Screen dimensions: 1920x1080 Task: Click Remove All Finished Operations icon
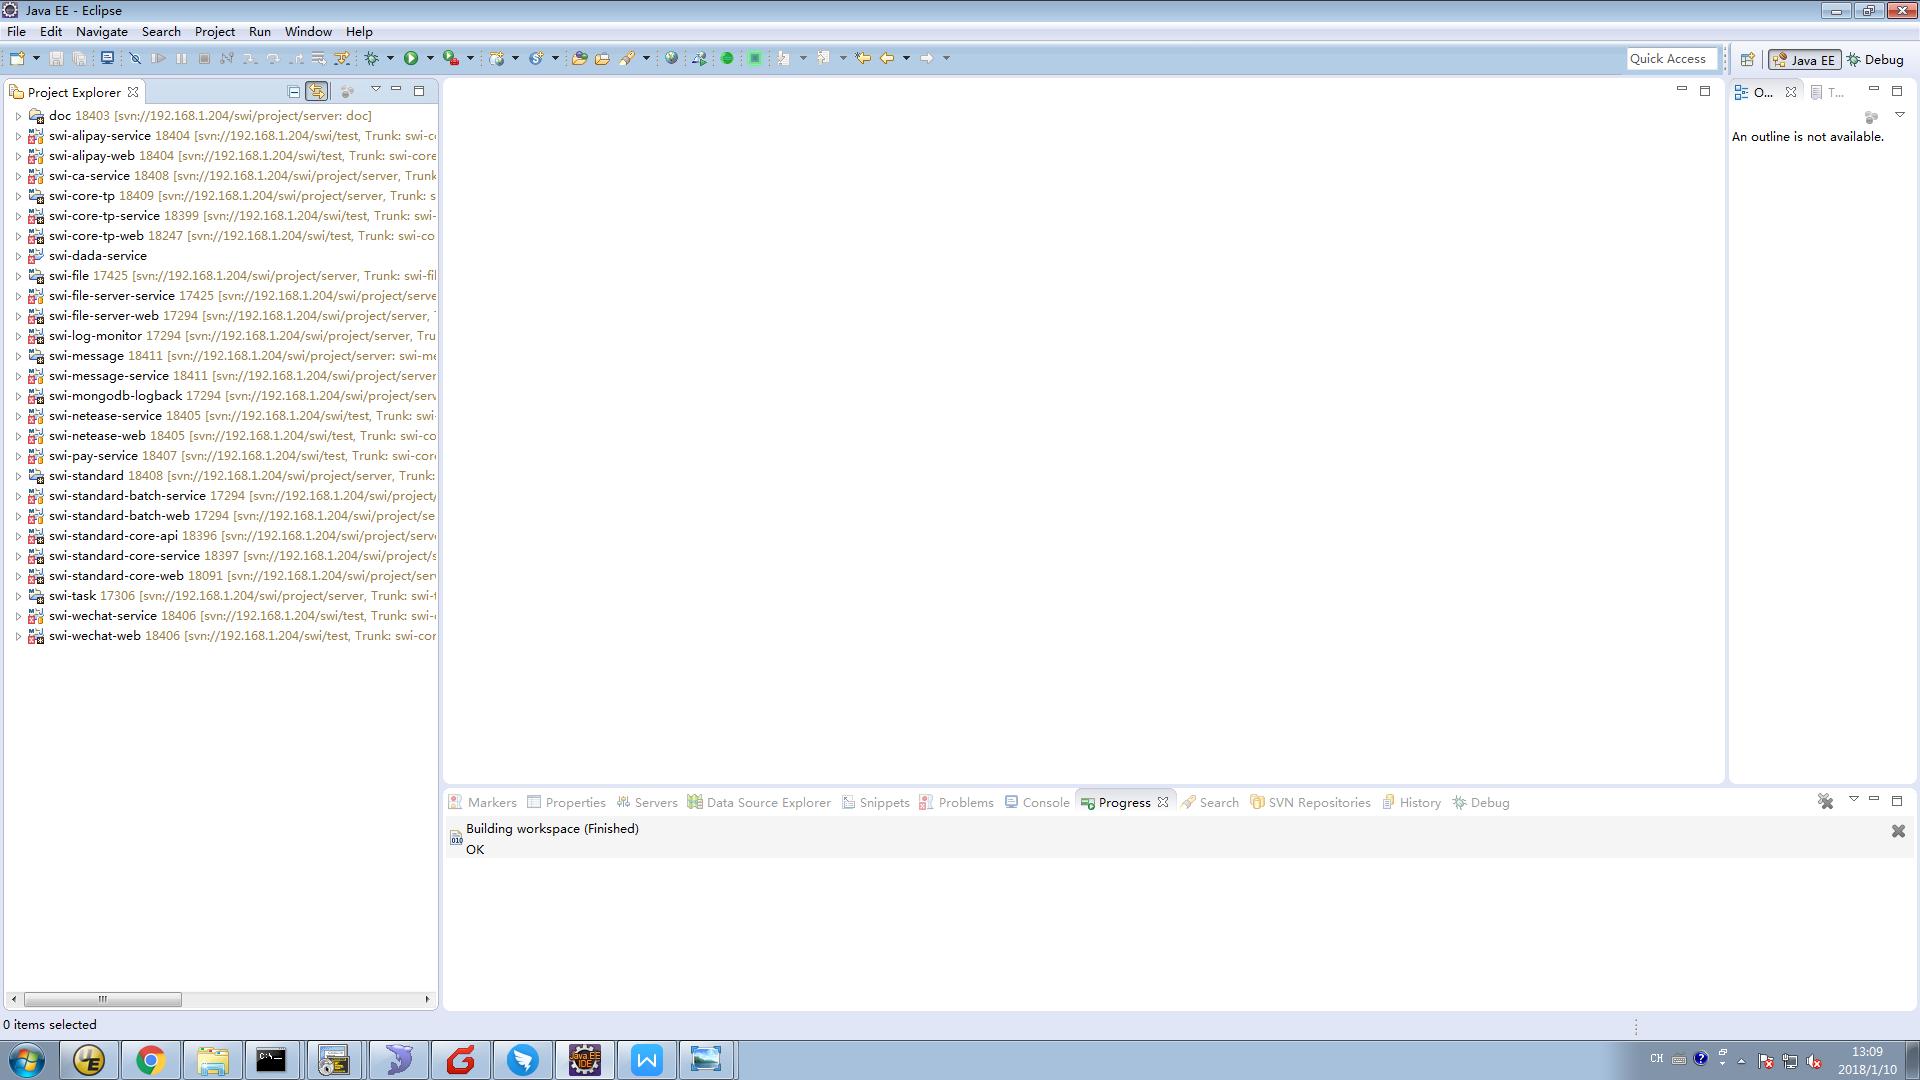[1825, 801]
